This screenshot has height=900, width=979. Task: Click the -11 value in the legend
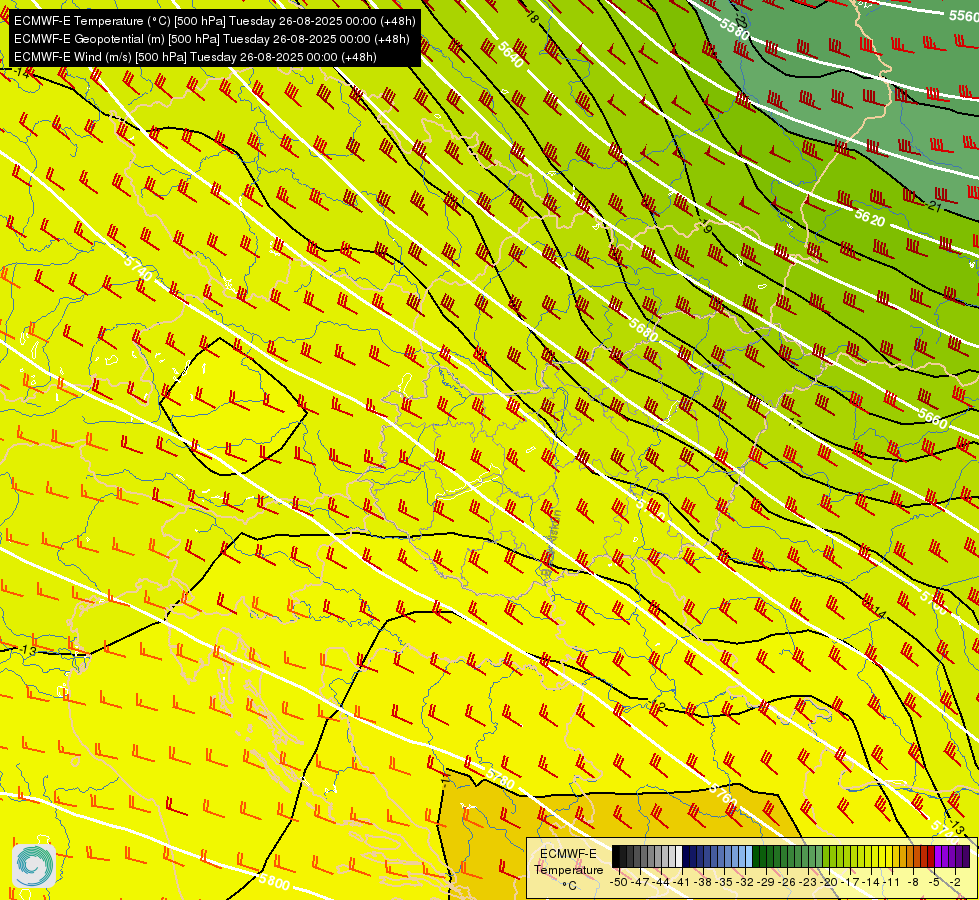click(891, 882)
